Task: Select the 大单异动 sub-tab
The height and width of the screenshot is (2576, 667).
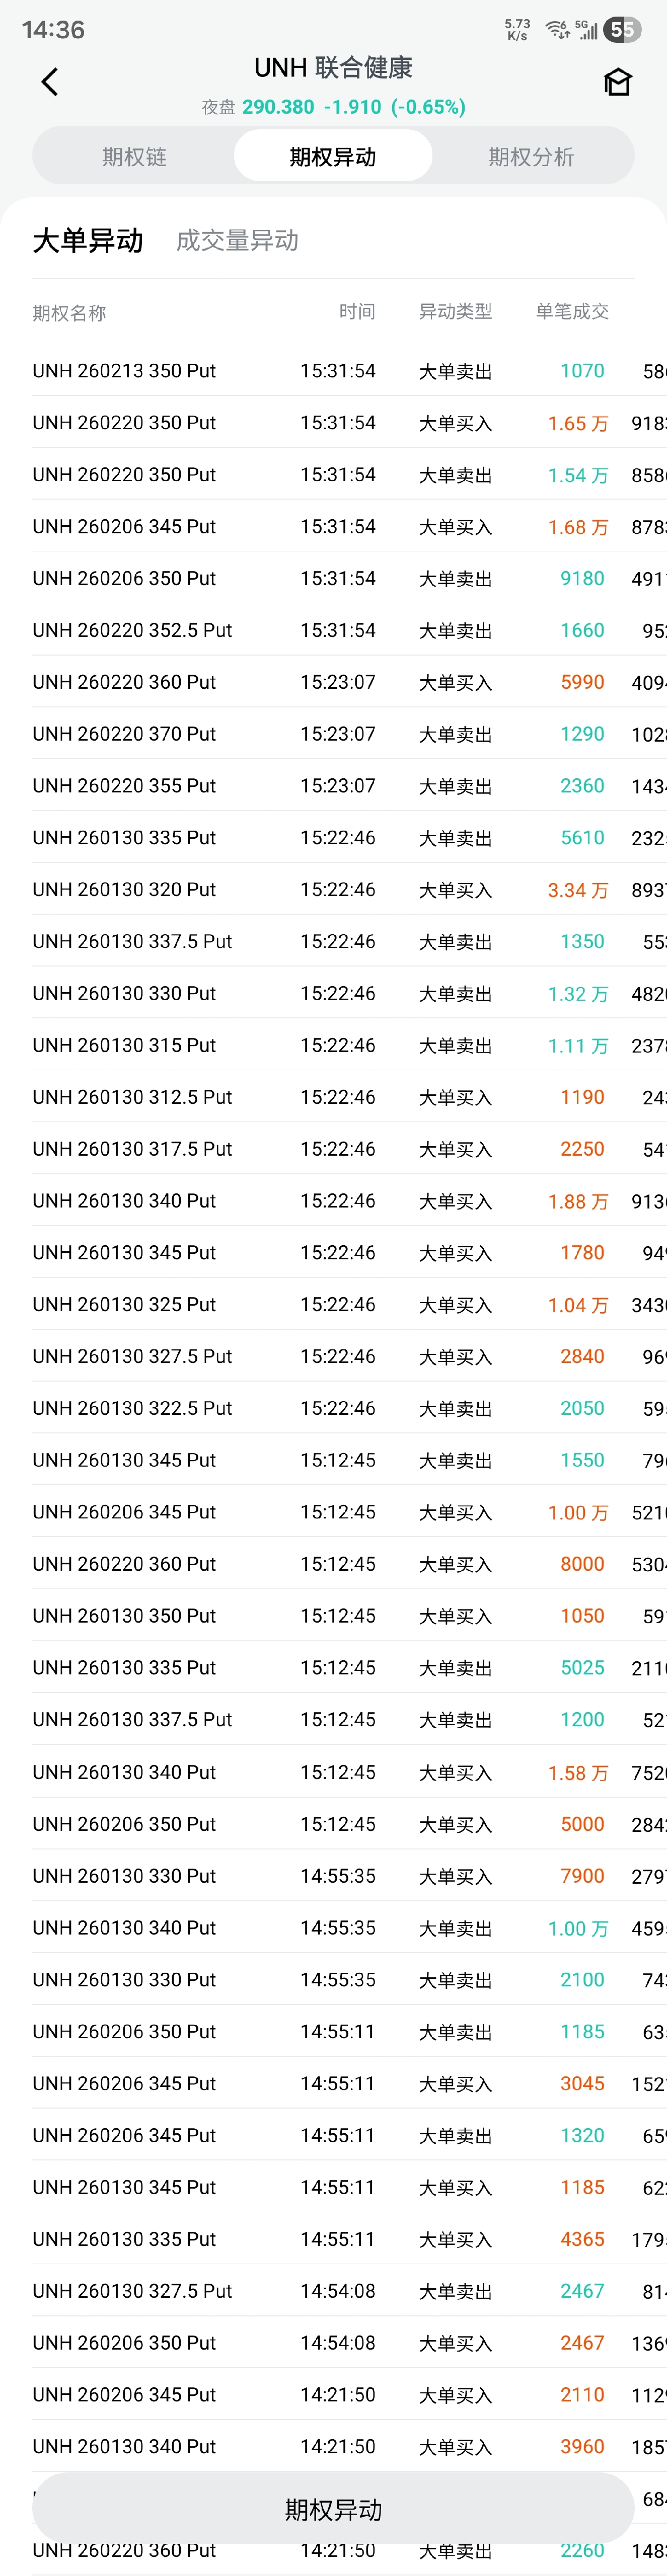Action: tap(88, 241)
